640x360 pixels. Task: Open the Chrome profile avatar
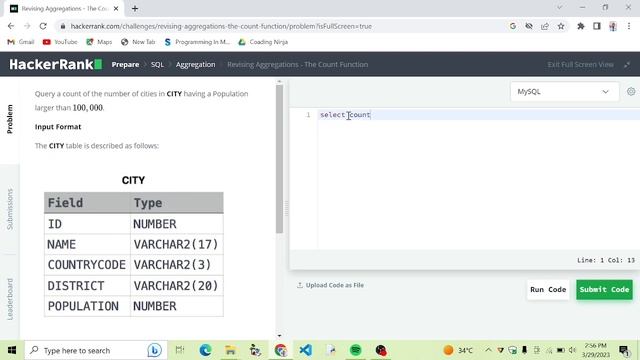tap(613, 26)
